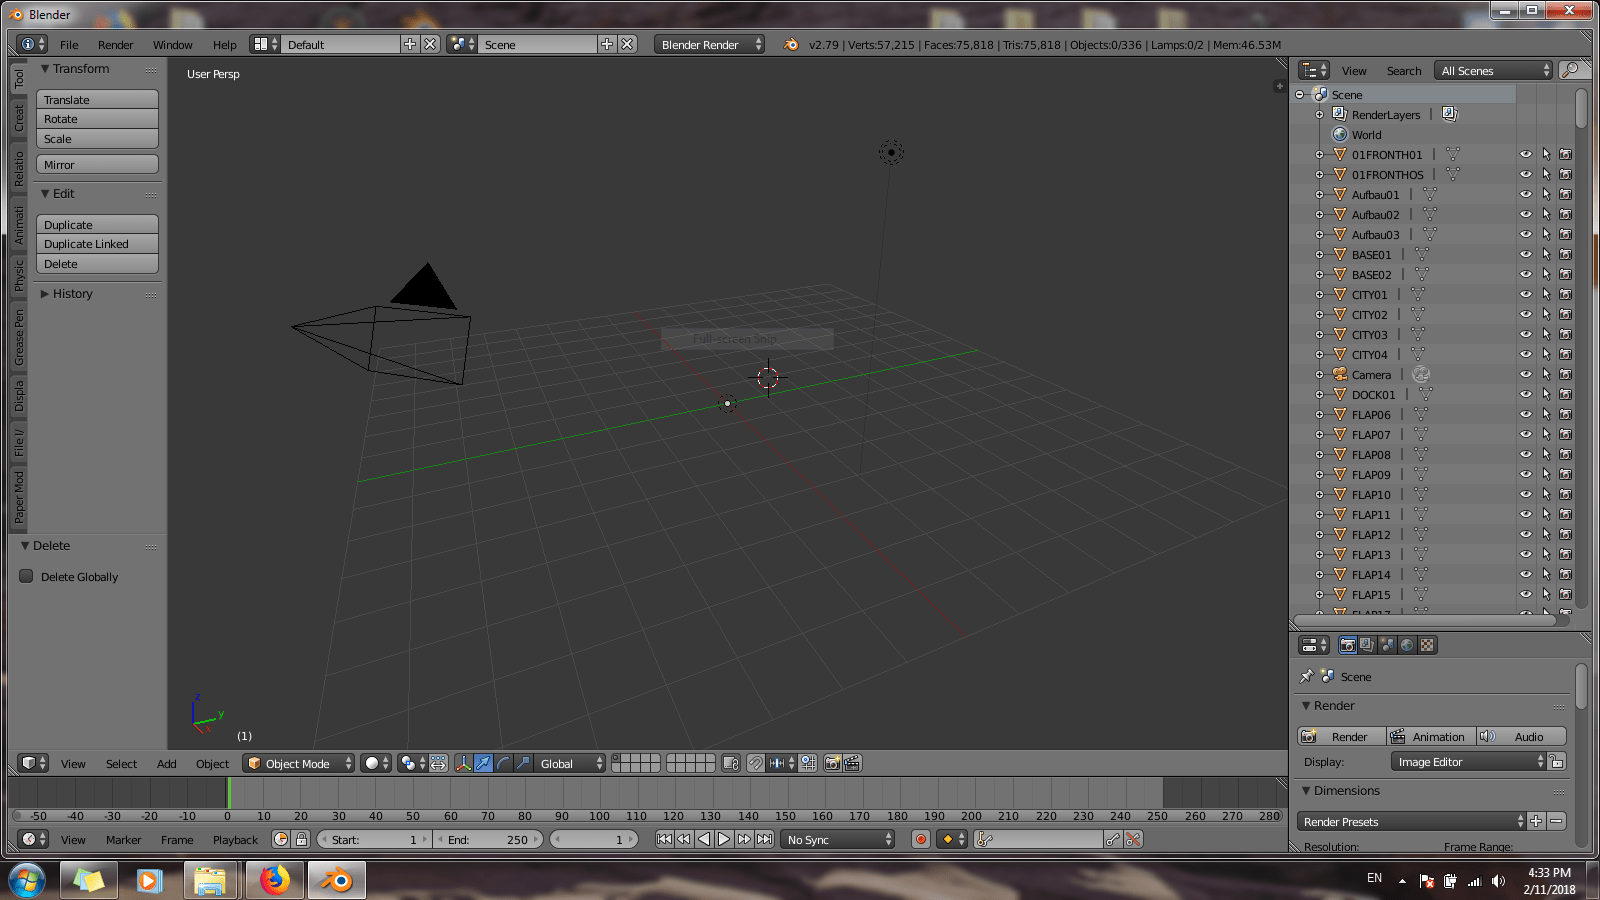This screenshot has height=900, width=1600.
Task: Open the Window menu
Action: click(172, 44)
